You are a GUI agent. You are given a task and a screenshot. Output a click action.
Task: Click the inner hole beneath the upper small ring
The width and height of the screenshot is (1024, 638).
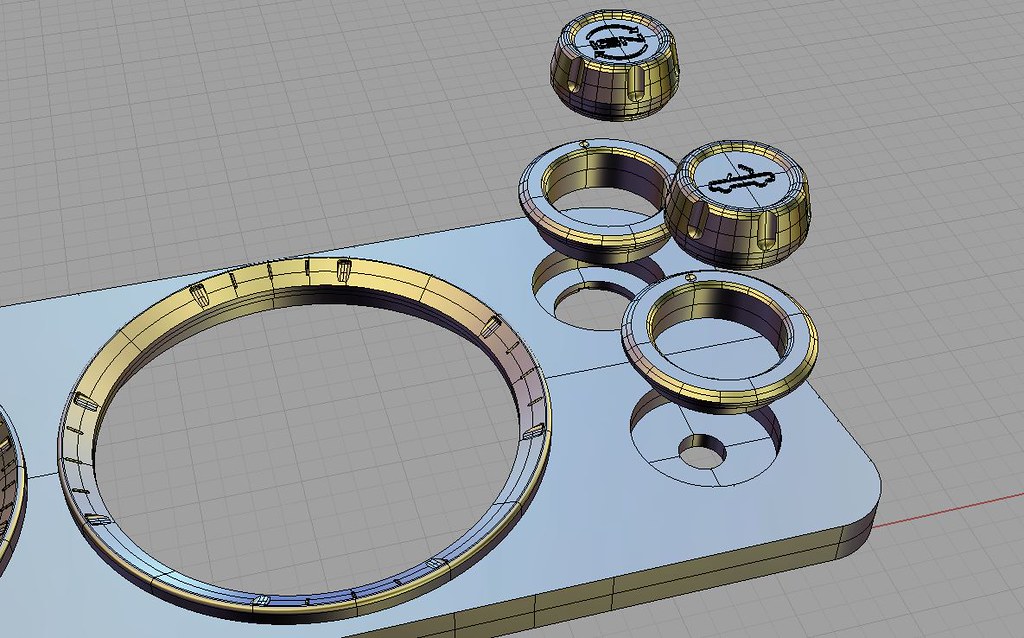click(588, 307)
